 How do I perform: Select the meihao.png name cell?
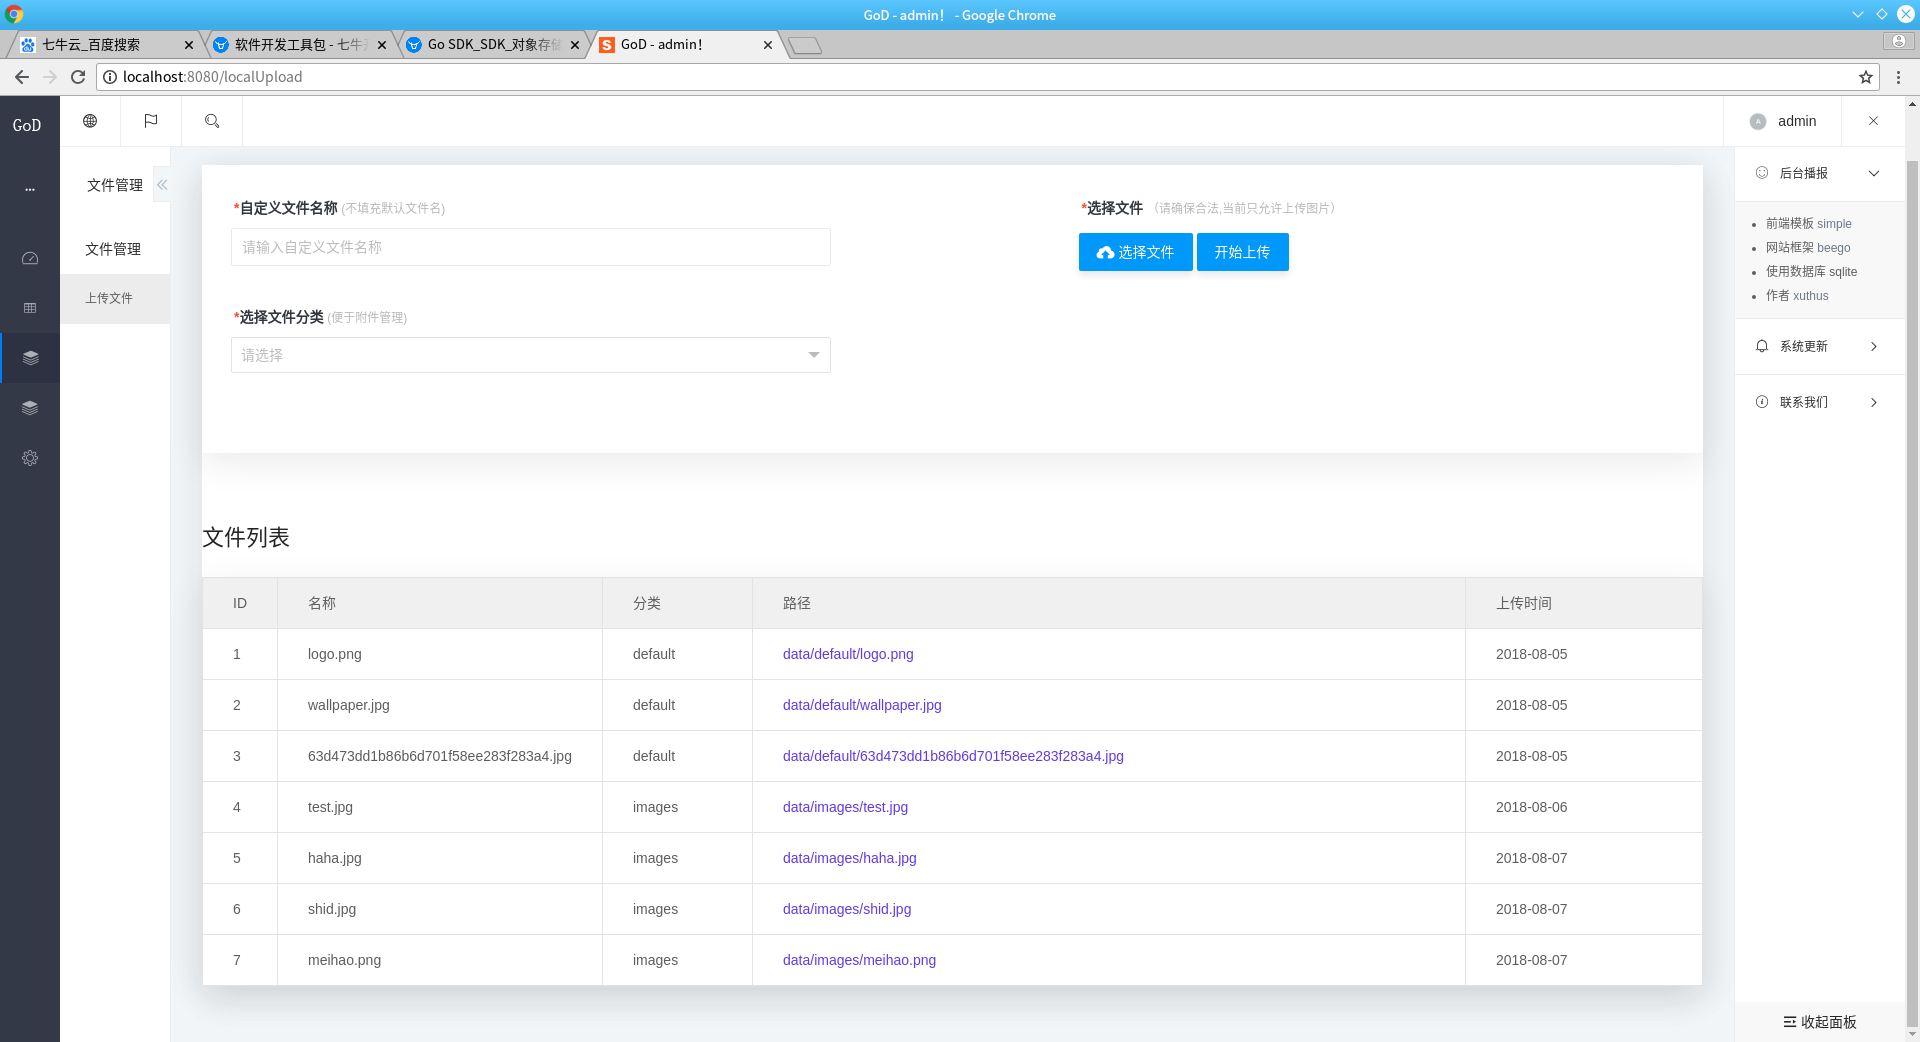[440, 960]
